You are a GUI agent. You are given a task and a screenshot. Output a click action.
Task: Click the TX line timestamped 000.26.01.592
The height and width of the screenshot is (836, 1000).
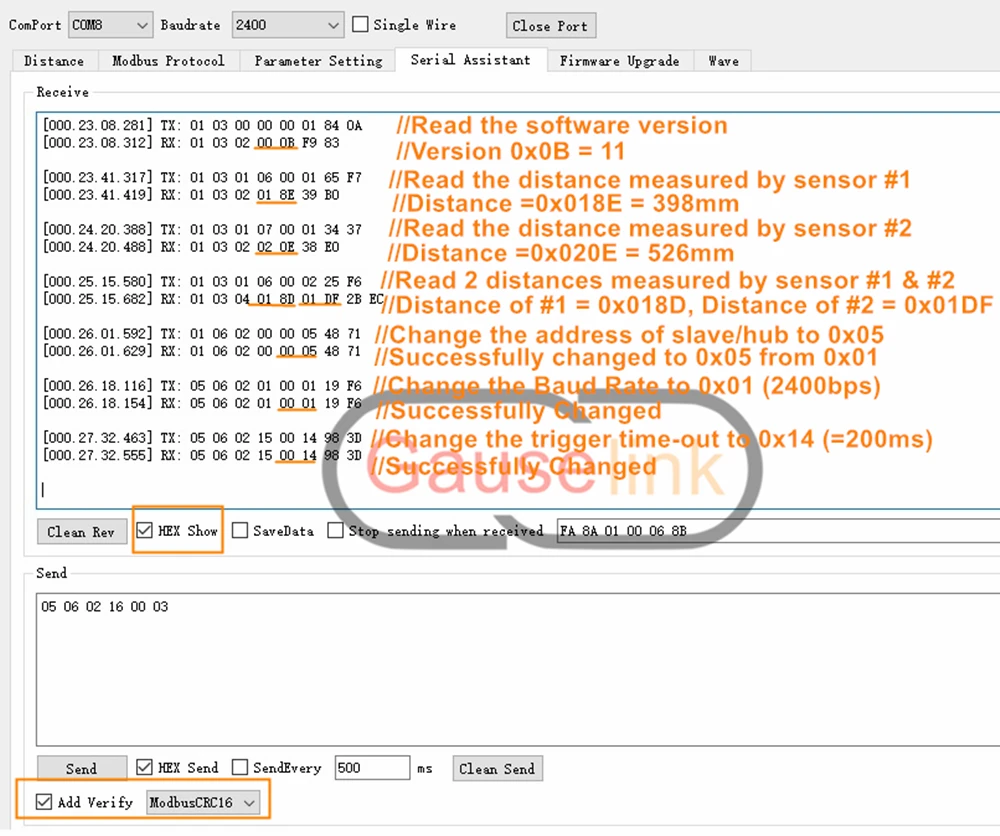click(202, 334)
